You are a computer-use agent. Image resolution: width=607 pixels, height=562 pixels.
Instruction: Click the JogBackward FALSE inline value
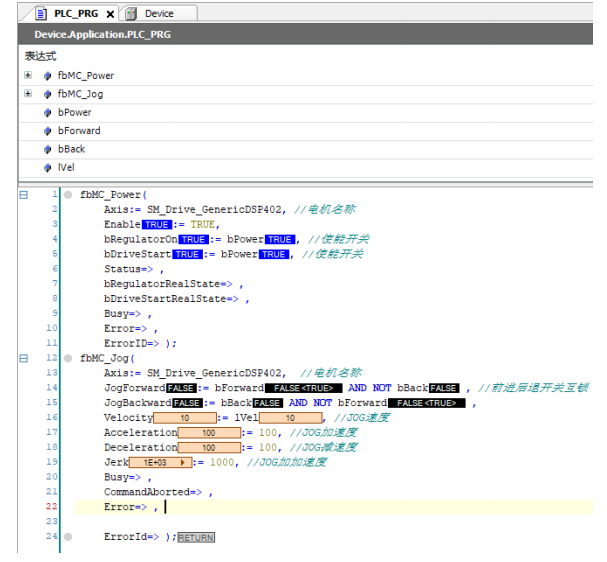pyautogui.click(x=187, y=403)
